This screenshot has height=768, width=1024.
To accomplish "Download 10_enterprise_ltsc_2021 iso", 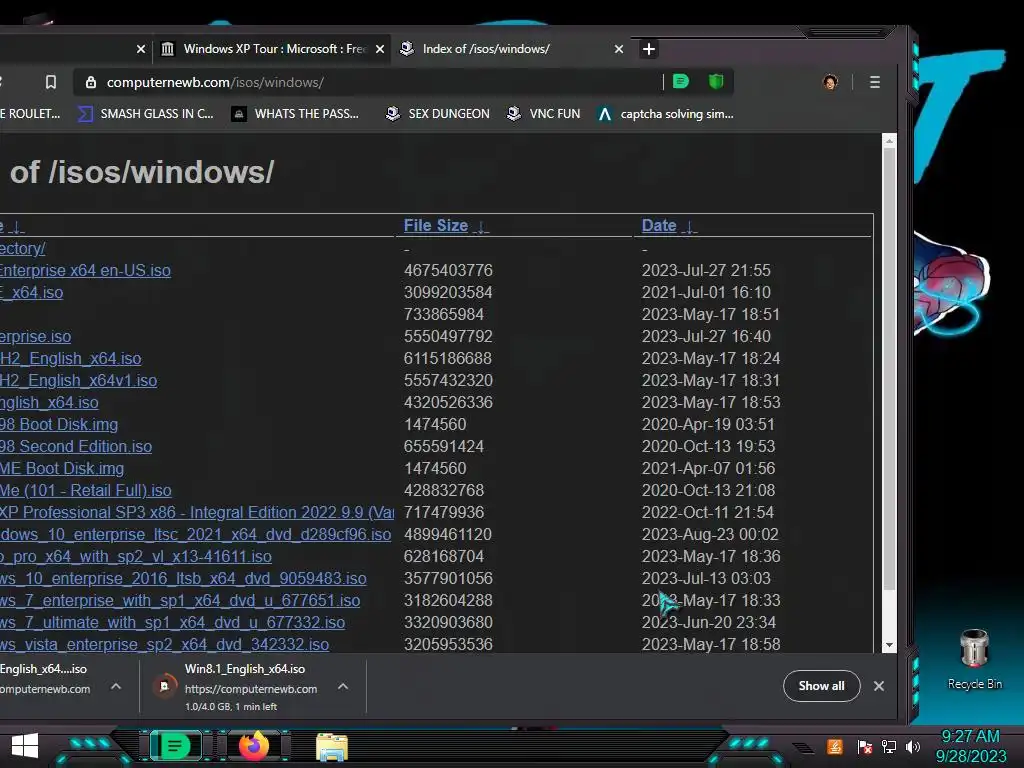I will pyautogui.click(x=195, y=535).
